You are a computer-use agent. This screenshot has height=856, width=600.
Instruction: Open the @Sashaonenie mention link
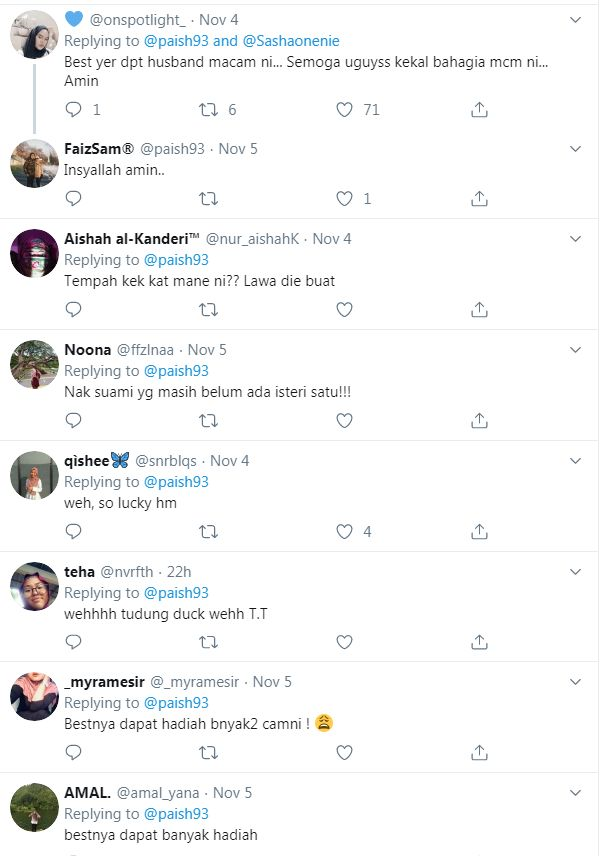[x=291, y=41]
